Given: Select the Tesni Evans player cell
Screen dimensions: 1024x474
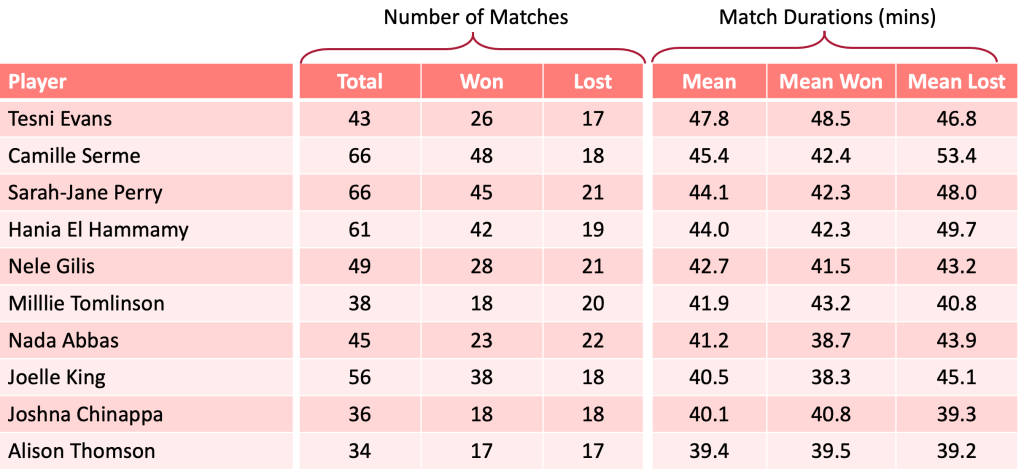Looking at the screenshot, I should coord(60,119).
